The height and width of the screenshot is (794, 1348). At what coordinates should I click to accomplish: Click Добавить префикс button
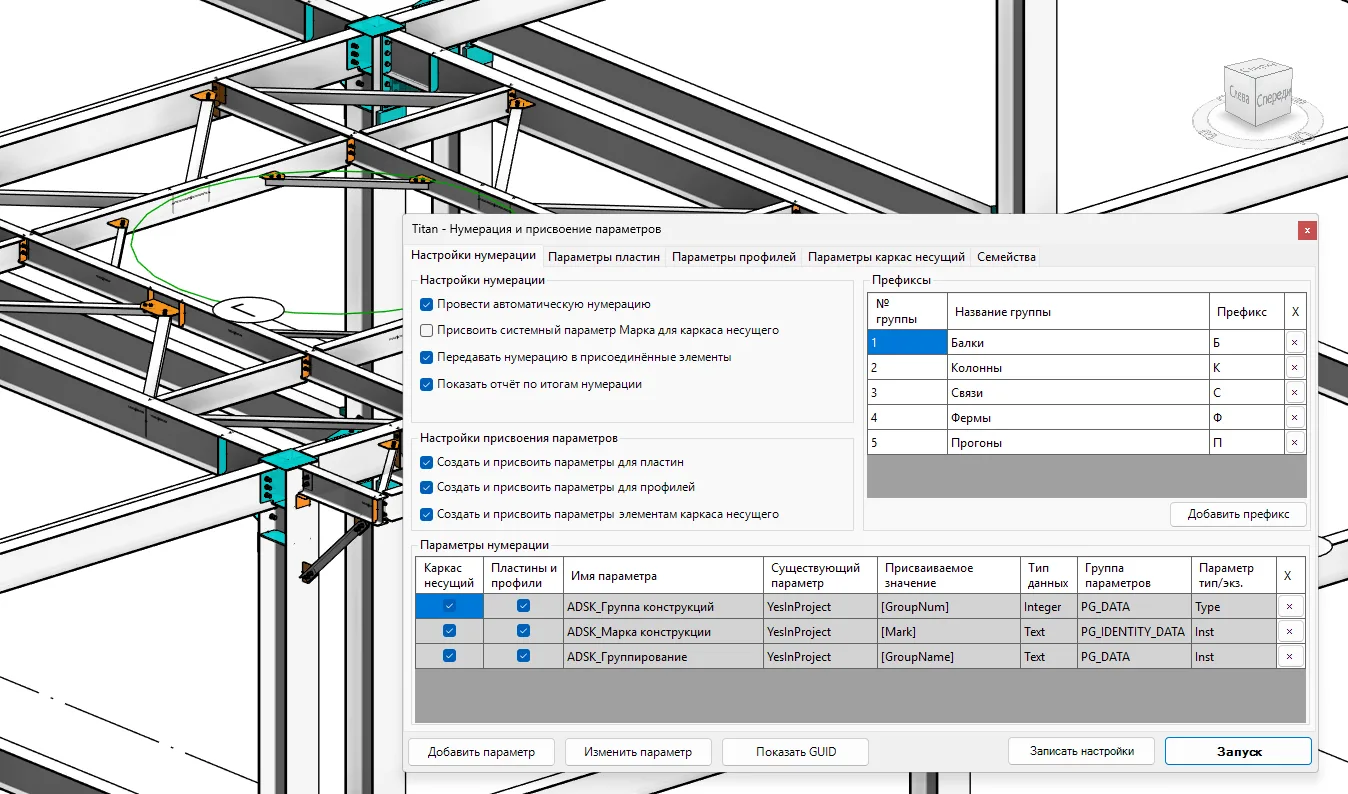tap(1238, 514)
